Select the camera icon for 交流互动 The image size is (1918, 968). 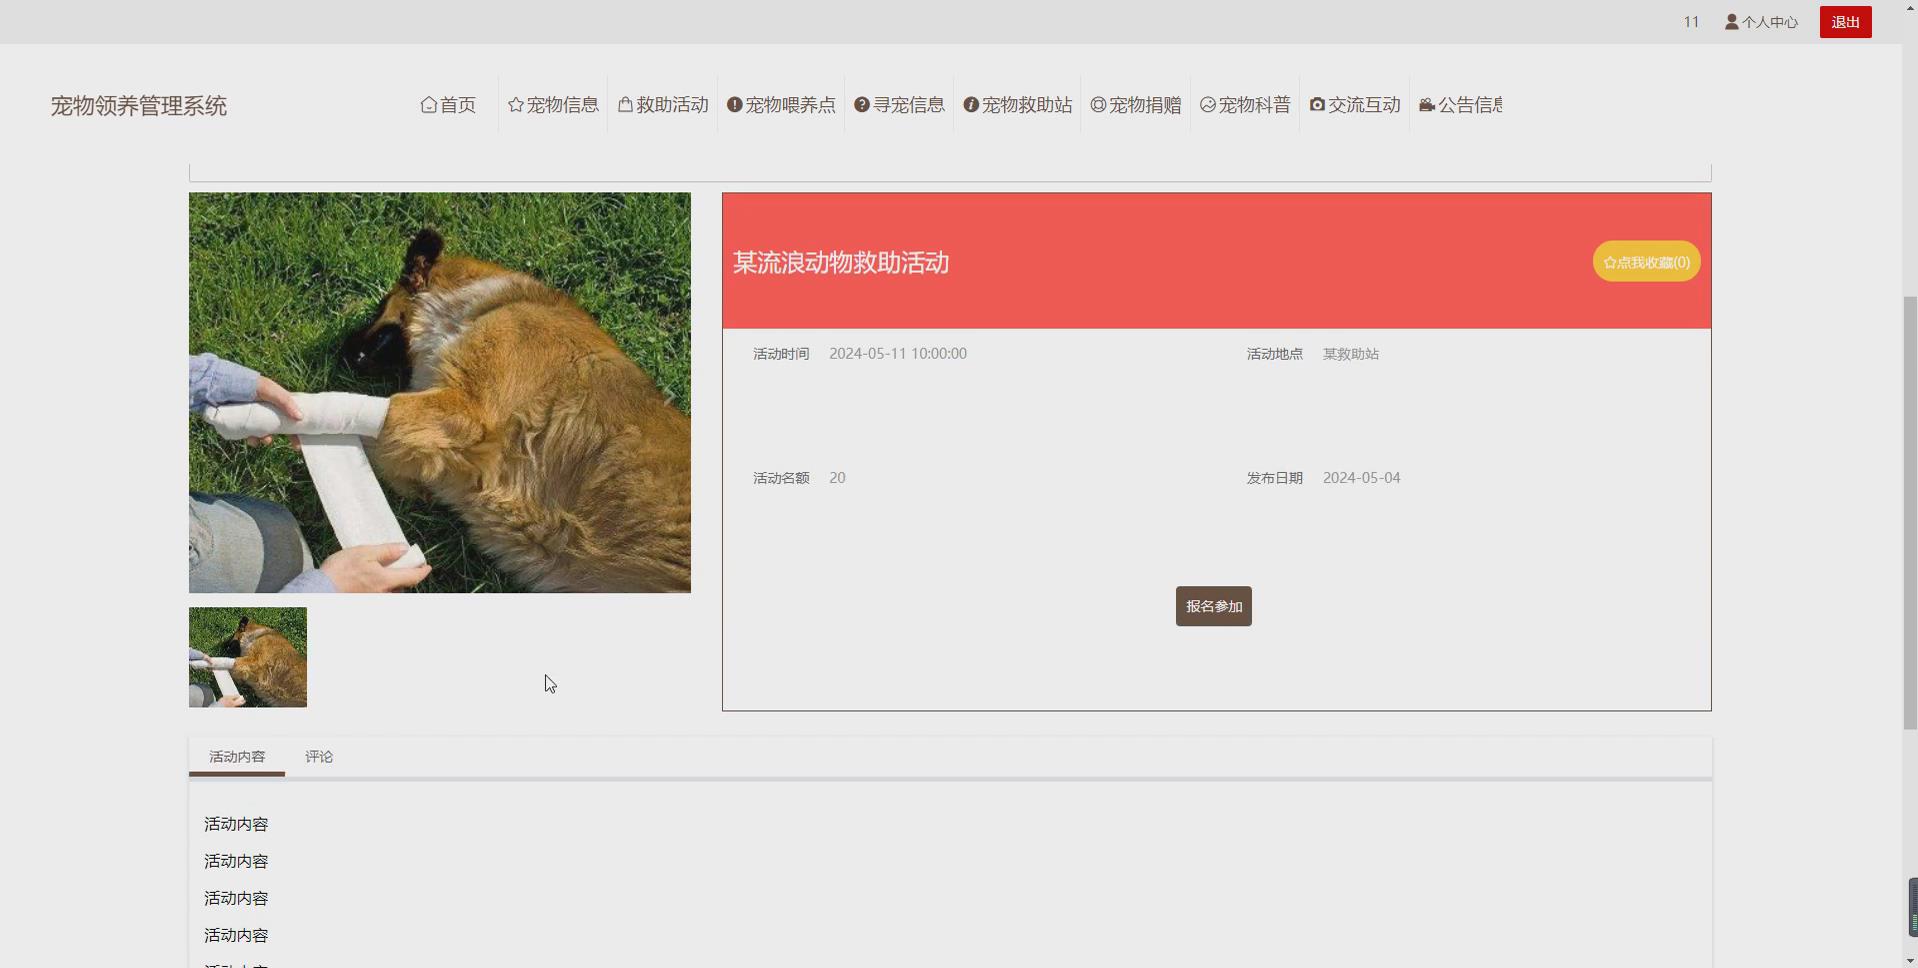point(1317,104)
